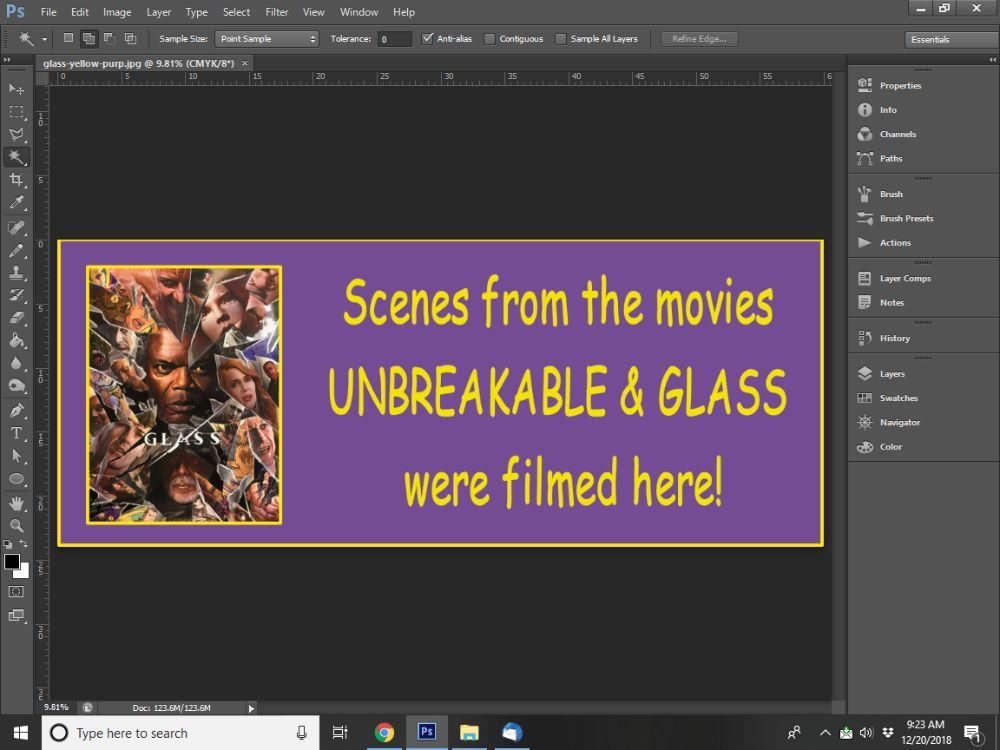Select the Path Selection tool
This screenshot has height=750, width=1000.
17,456
